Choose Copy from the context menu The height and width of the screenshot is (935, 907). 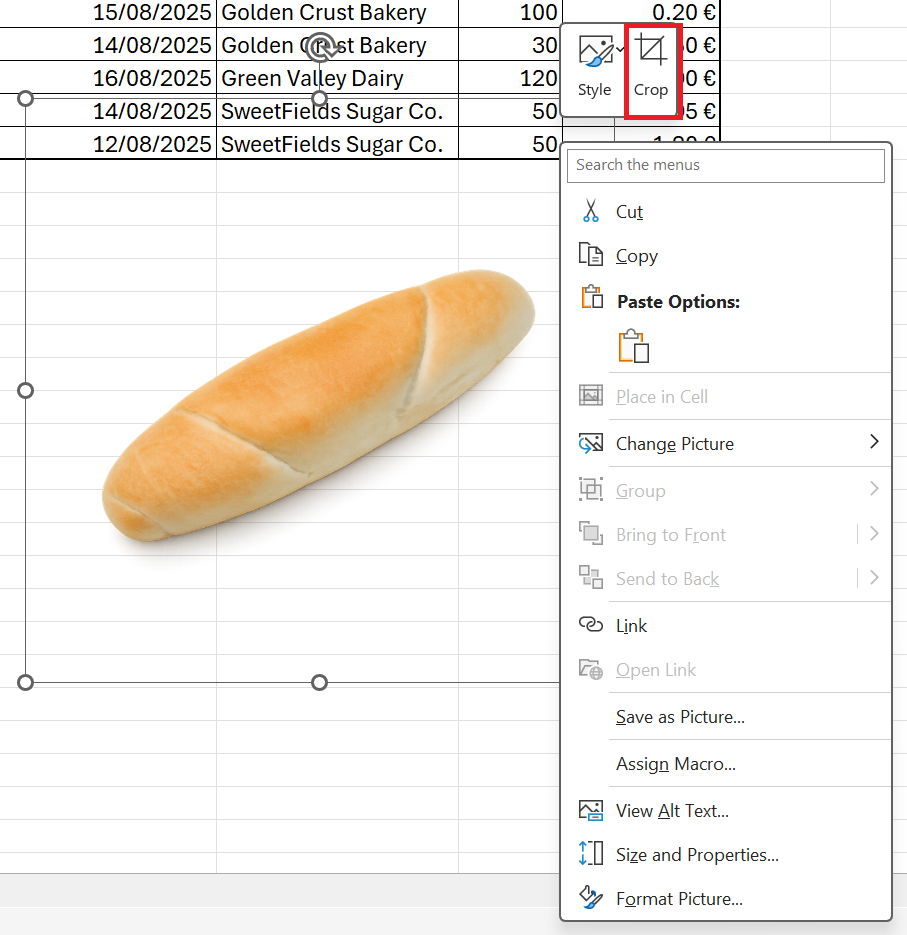[x=726, y=256]
